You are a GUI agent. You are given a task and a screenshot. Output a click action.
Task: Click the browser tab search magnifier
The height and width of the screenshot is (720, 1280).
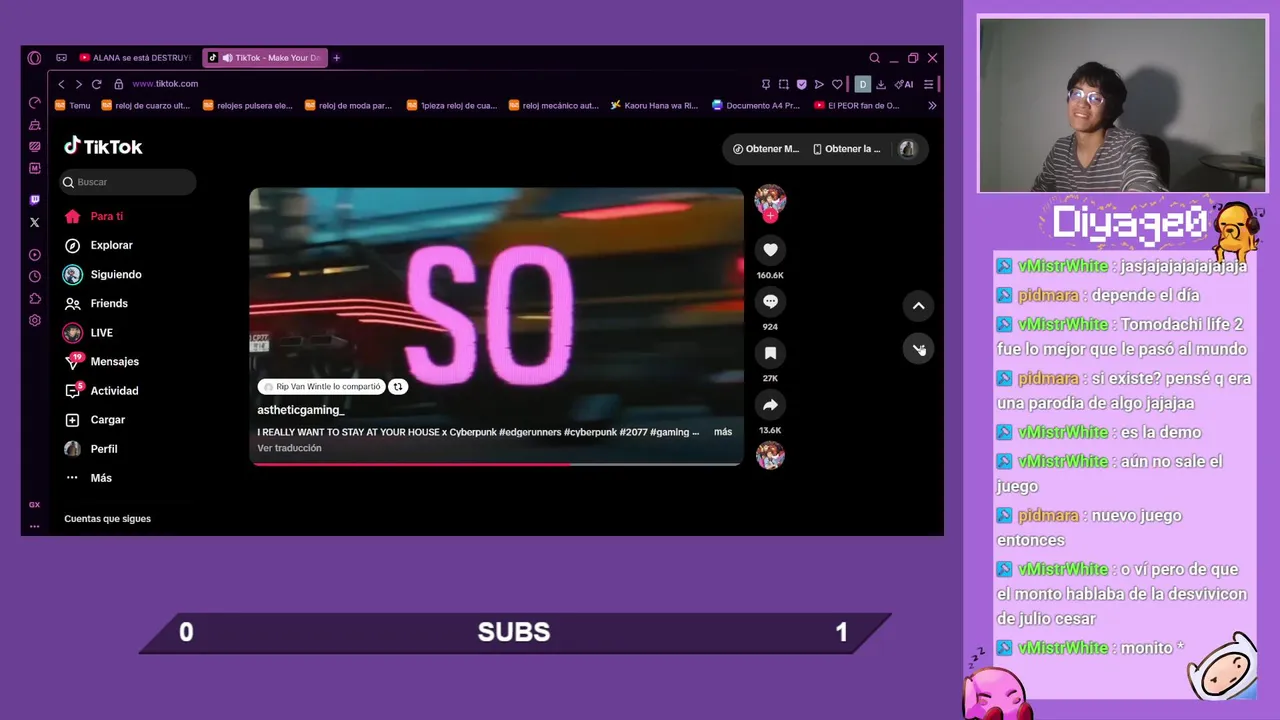click(874, 58)
